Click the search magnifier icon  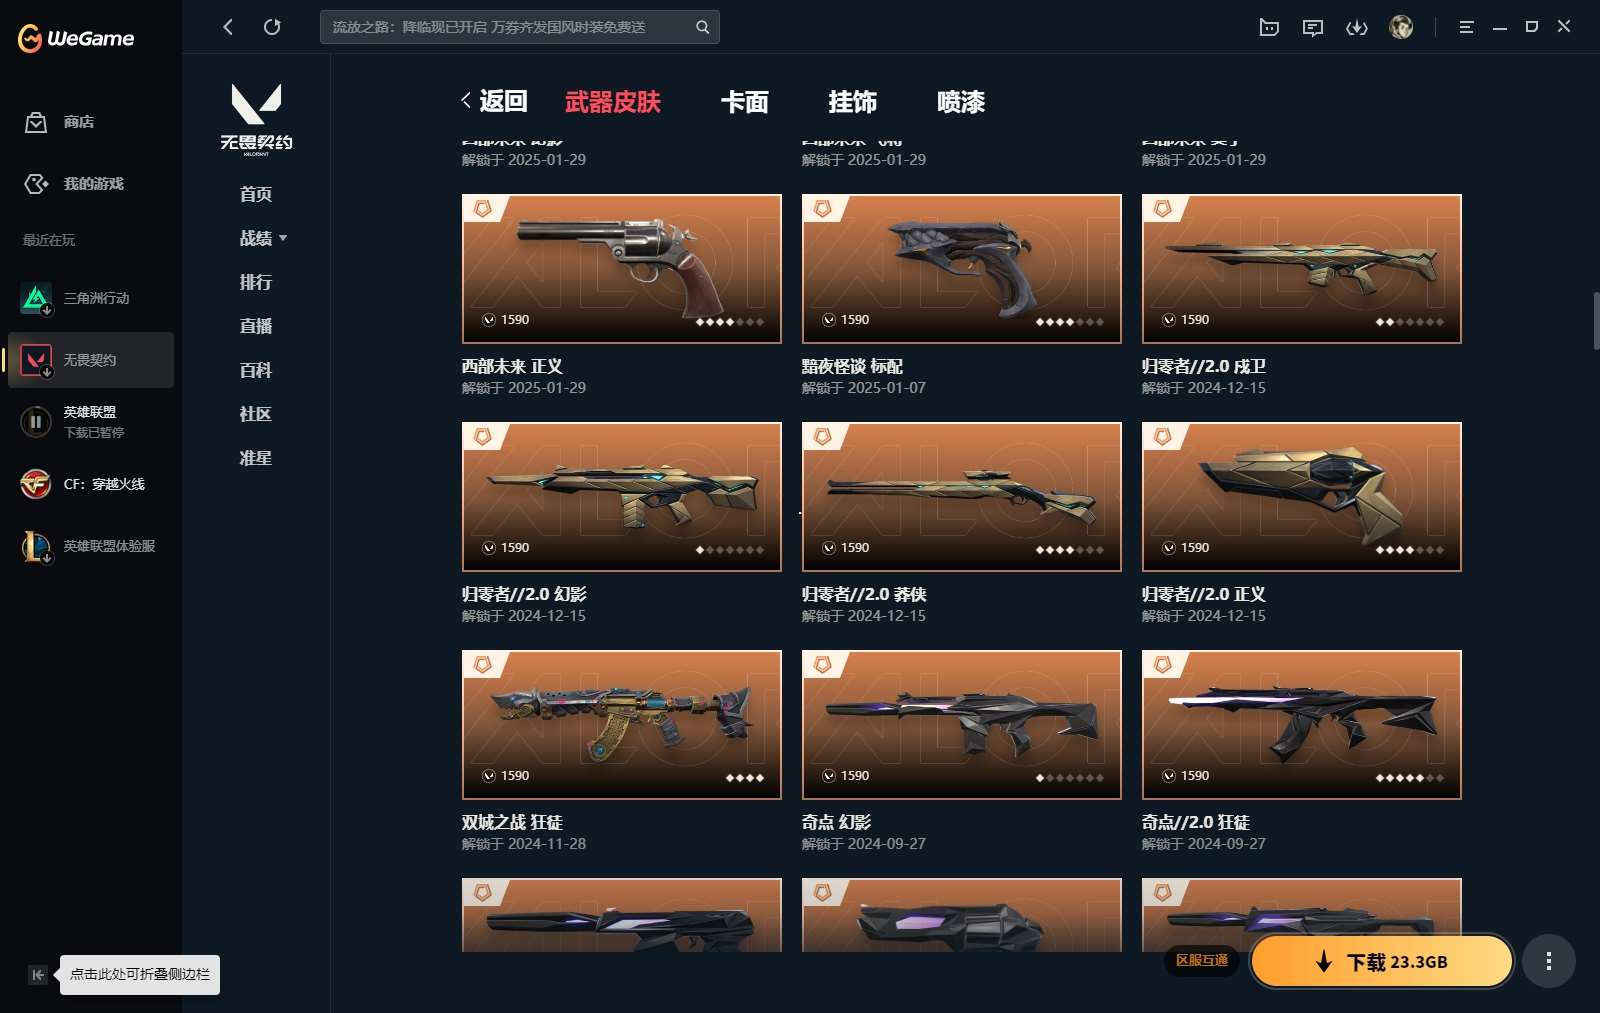(702, 27)
